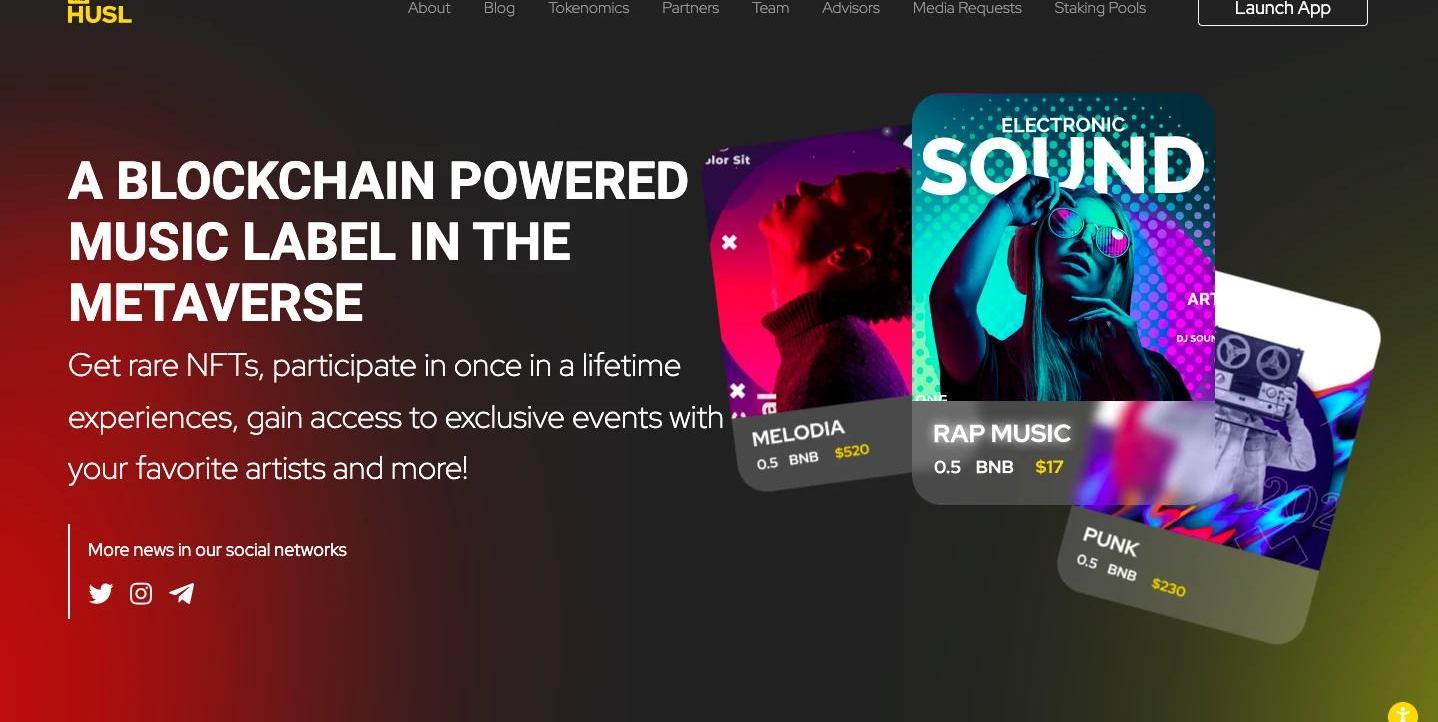Open the Partners nav link
Screen dimensions: 1438x722
690,8
